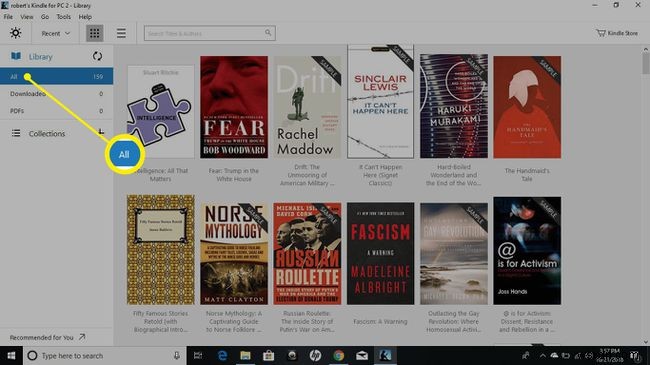Select the PDFs filter
Viewport: 650px width, 365px height.
pyautogui.click(x=56, y=111)
